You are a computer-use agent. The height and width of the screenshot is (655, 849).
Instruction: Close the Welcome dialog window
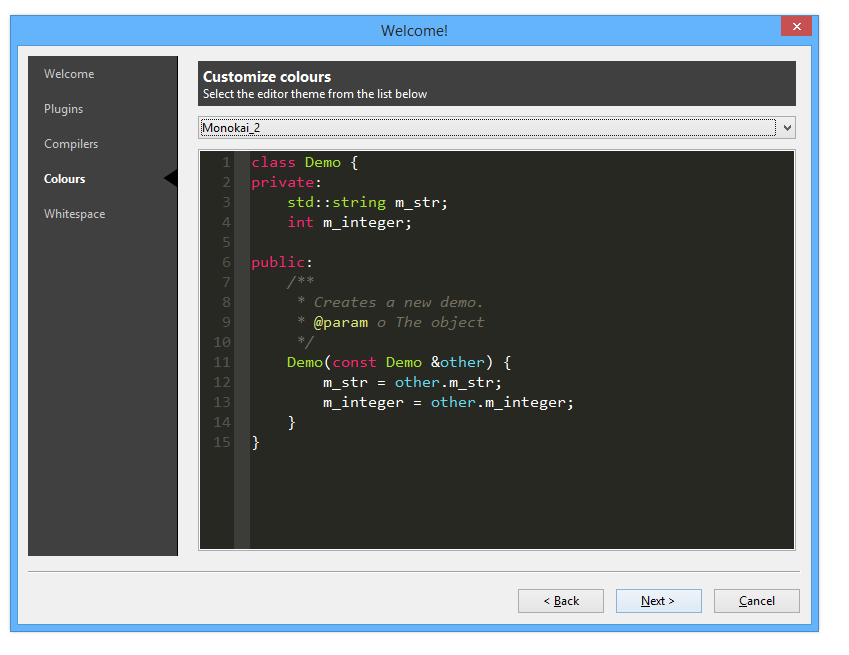click(796, 27)
